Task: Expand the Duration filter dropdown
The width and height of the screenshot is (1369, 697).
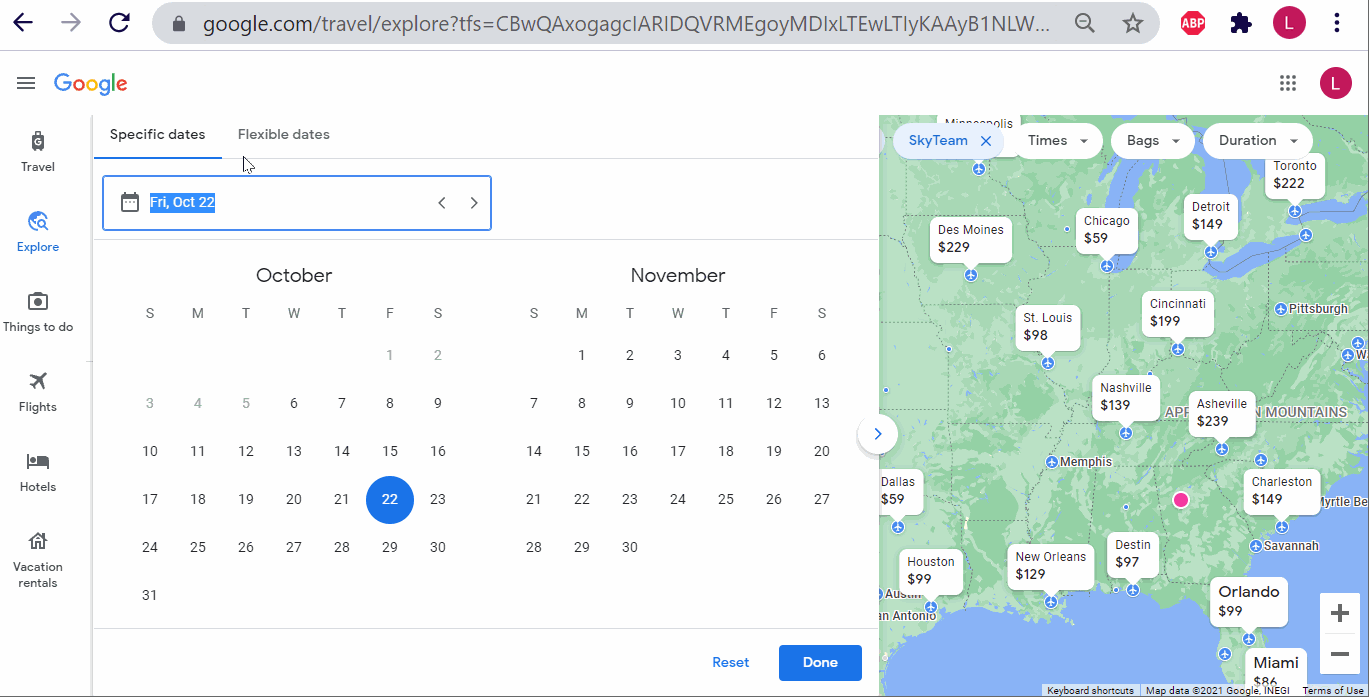Action: coord(1257,141)
